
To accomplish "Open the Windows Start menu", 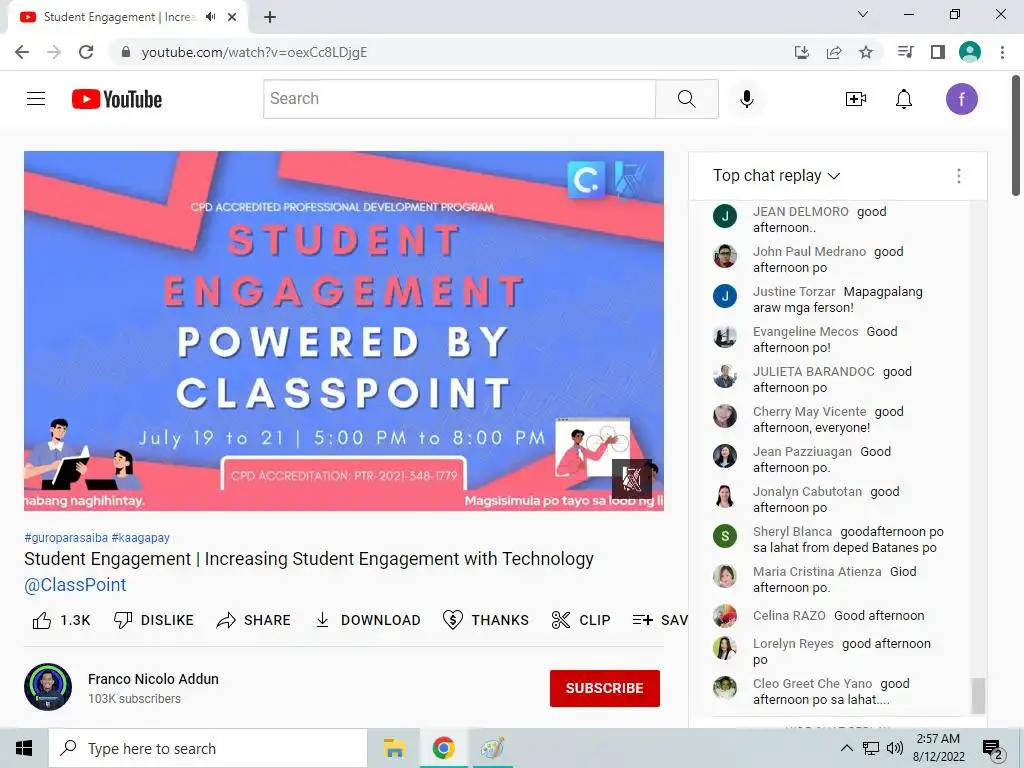I will [x=24, y=748].
